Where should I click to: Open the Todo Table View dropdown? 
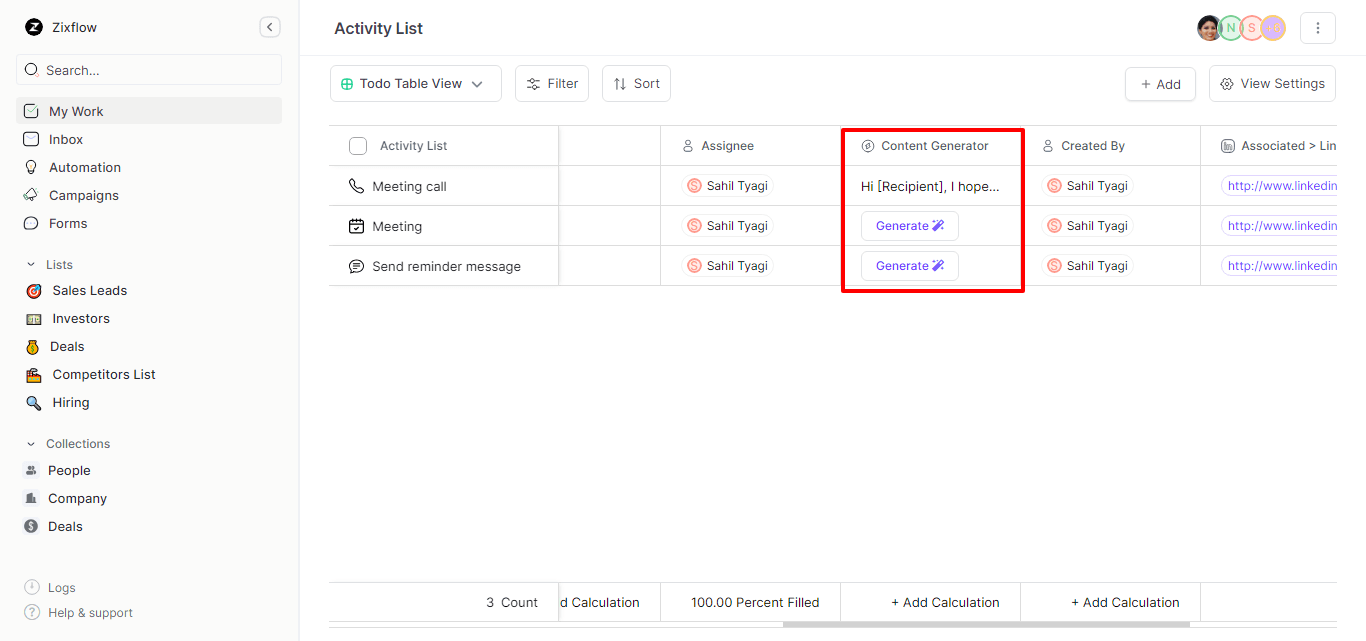(x=415, y=83)
